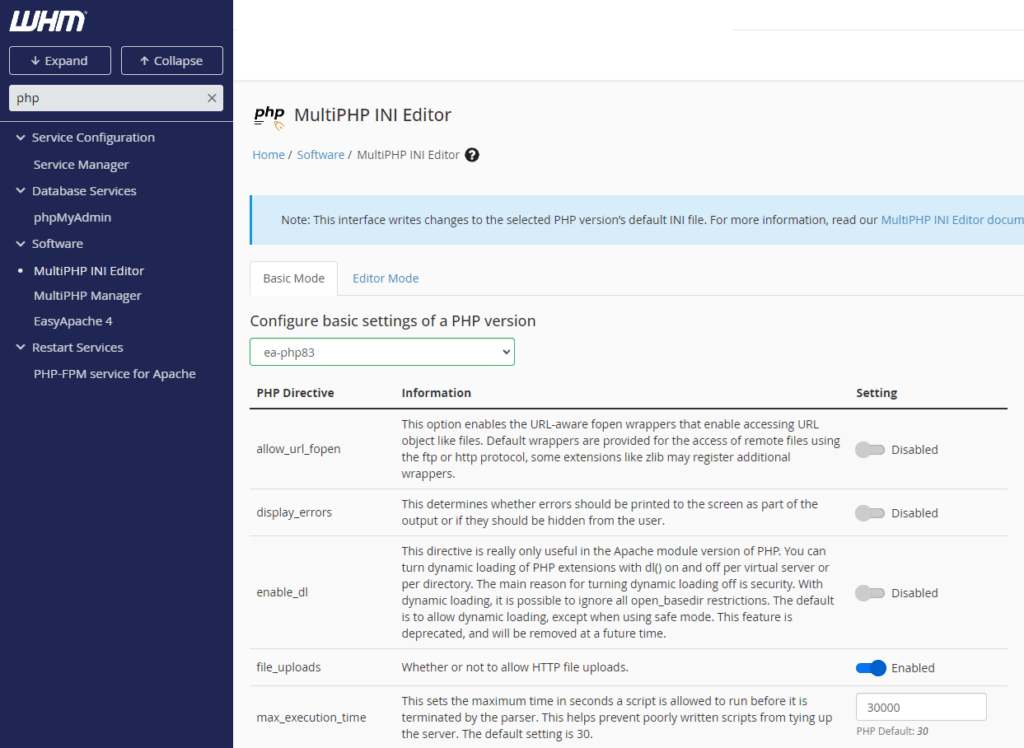This screenshot has width=1024, height=748.
Task: Open phpMyAdmin
Action: (72, 218)
